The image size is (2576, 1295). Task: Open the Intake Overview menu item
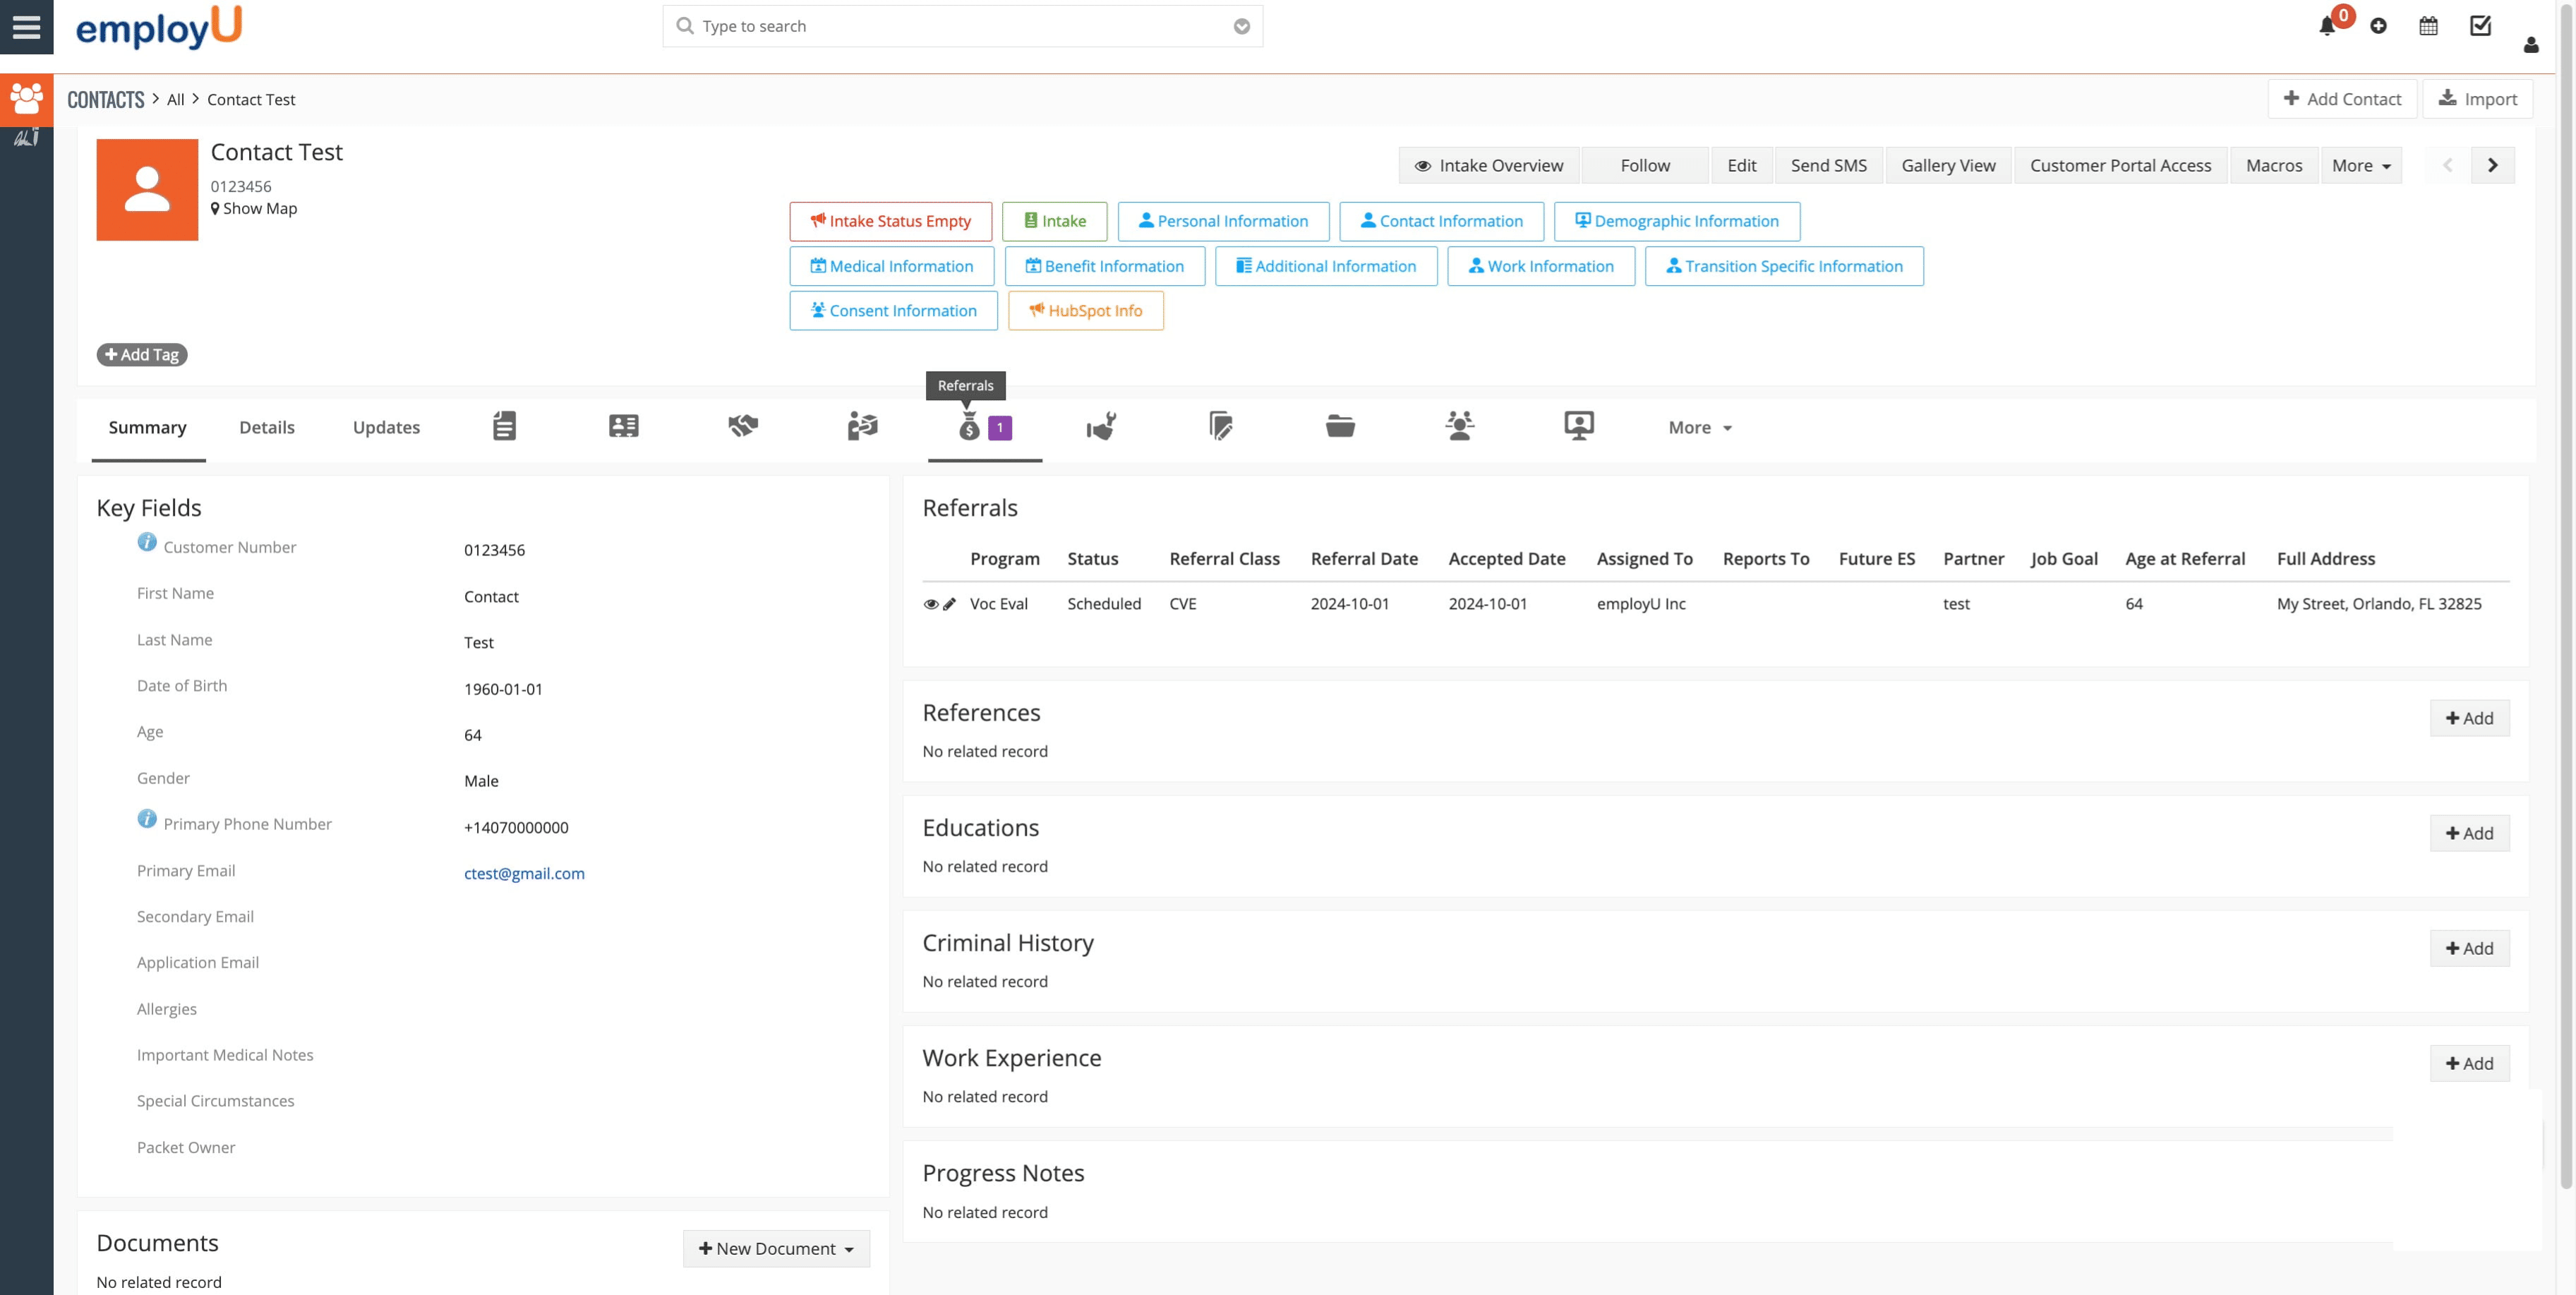[1489, 165]
